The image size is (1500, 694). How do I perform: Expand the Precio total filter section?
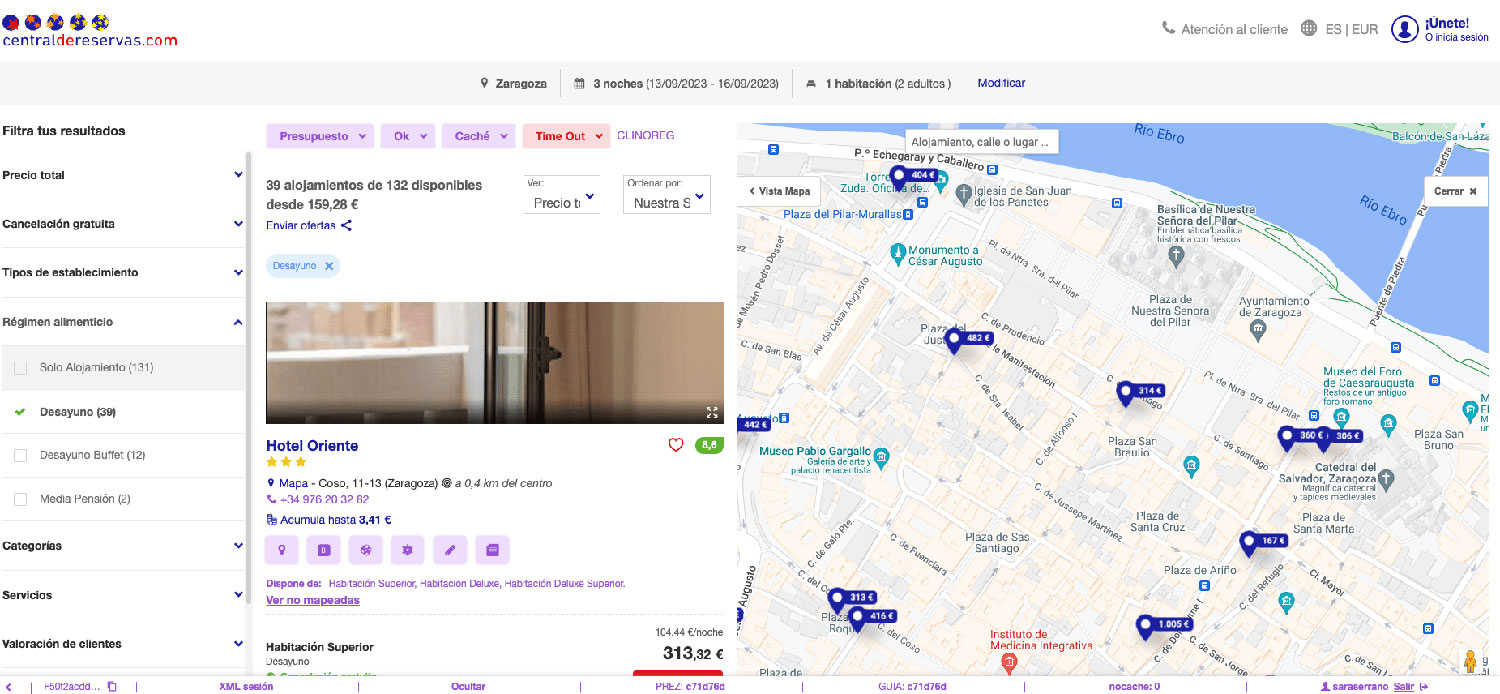[123, 175]
